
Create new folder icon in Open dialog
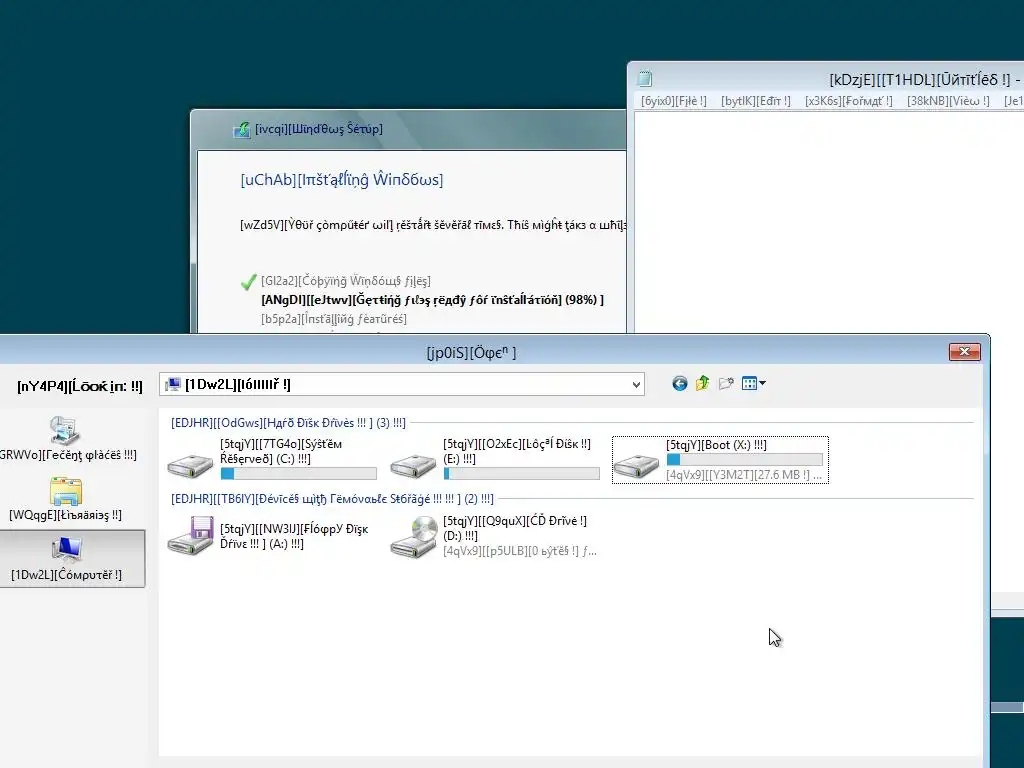tap(726, 383)
